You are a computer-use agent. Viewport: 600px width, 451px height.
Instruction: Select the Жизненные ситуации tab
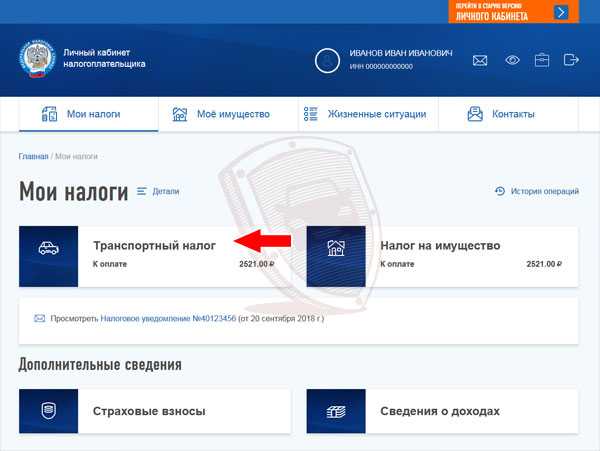pos(368,114)
